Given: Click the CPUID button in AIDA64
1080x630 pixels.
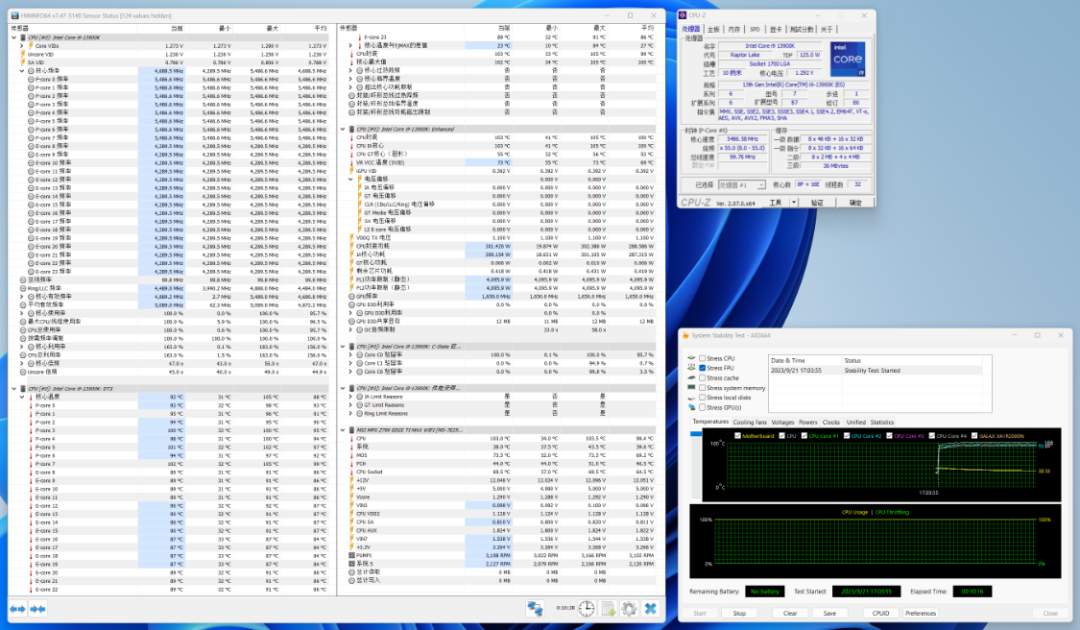Looking at the screenshot, I should [x=880, y=613].
